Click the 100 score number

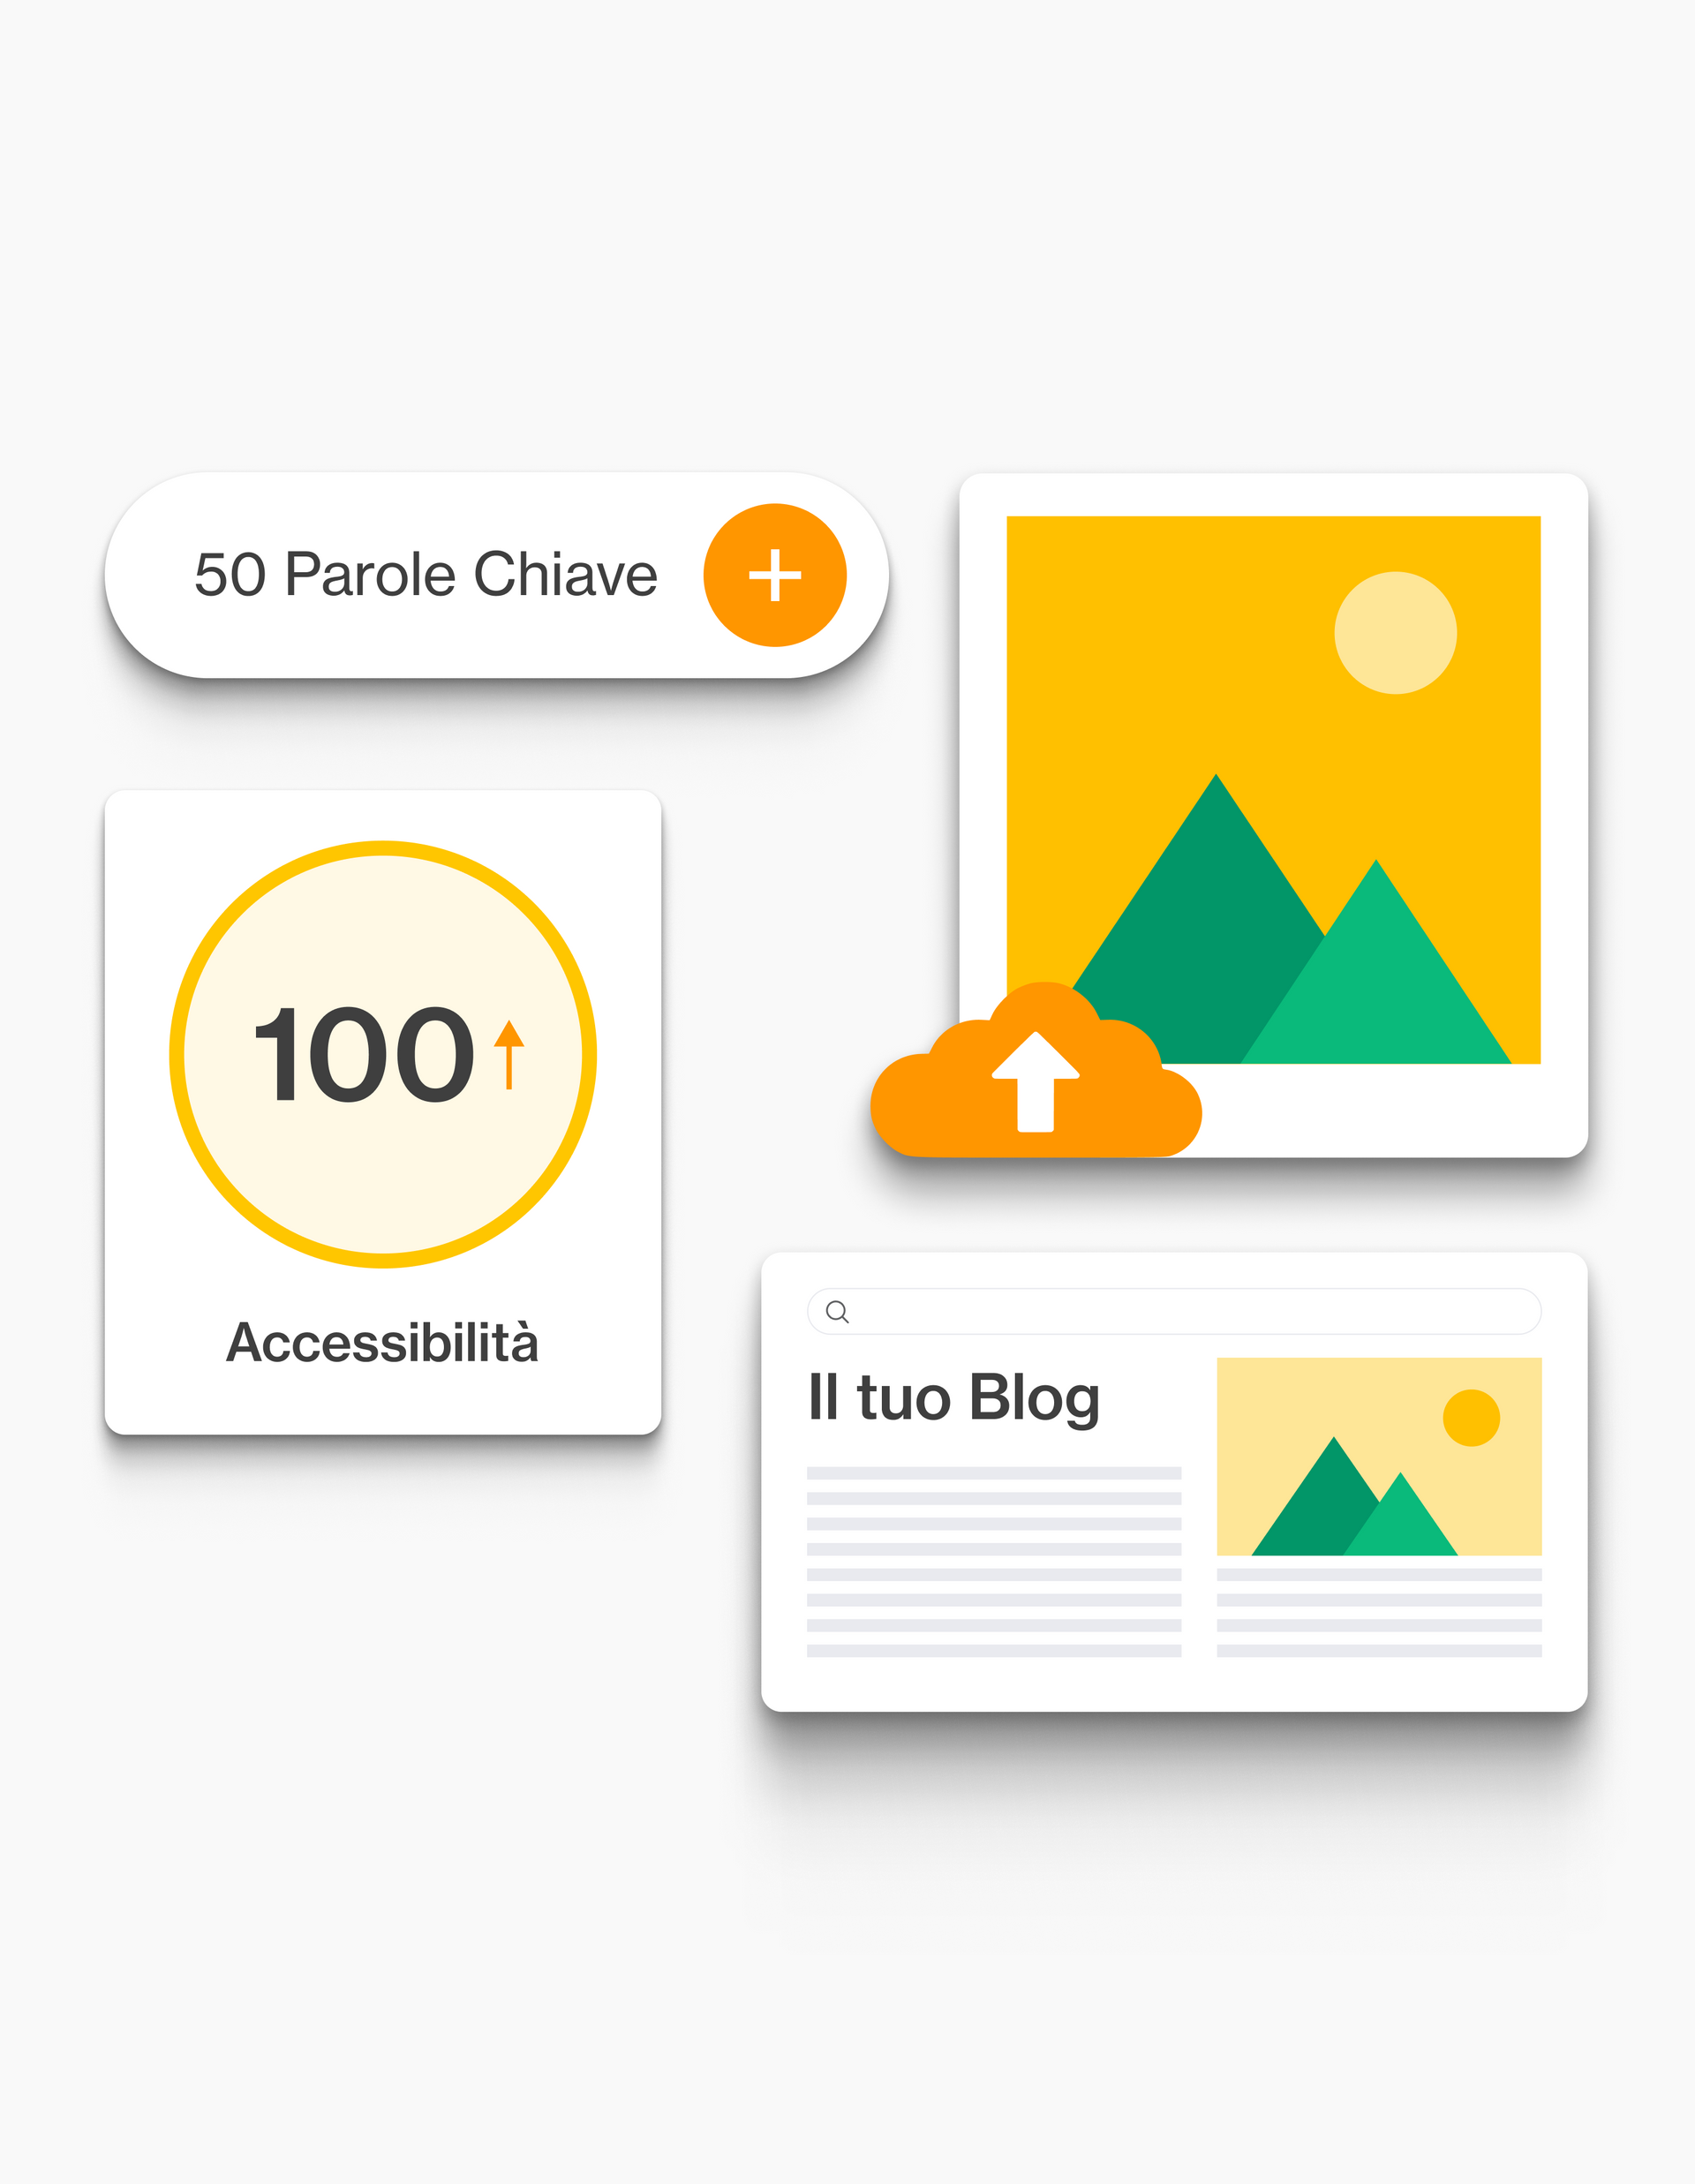point(364,1055)
